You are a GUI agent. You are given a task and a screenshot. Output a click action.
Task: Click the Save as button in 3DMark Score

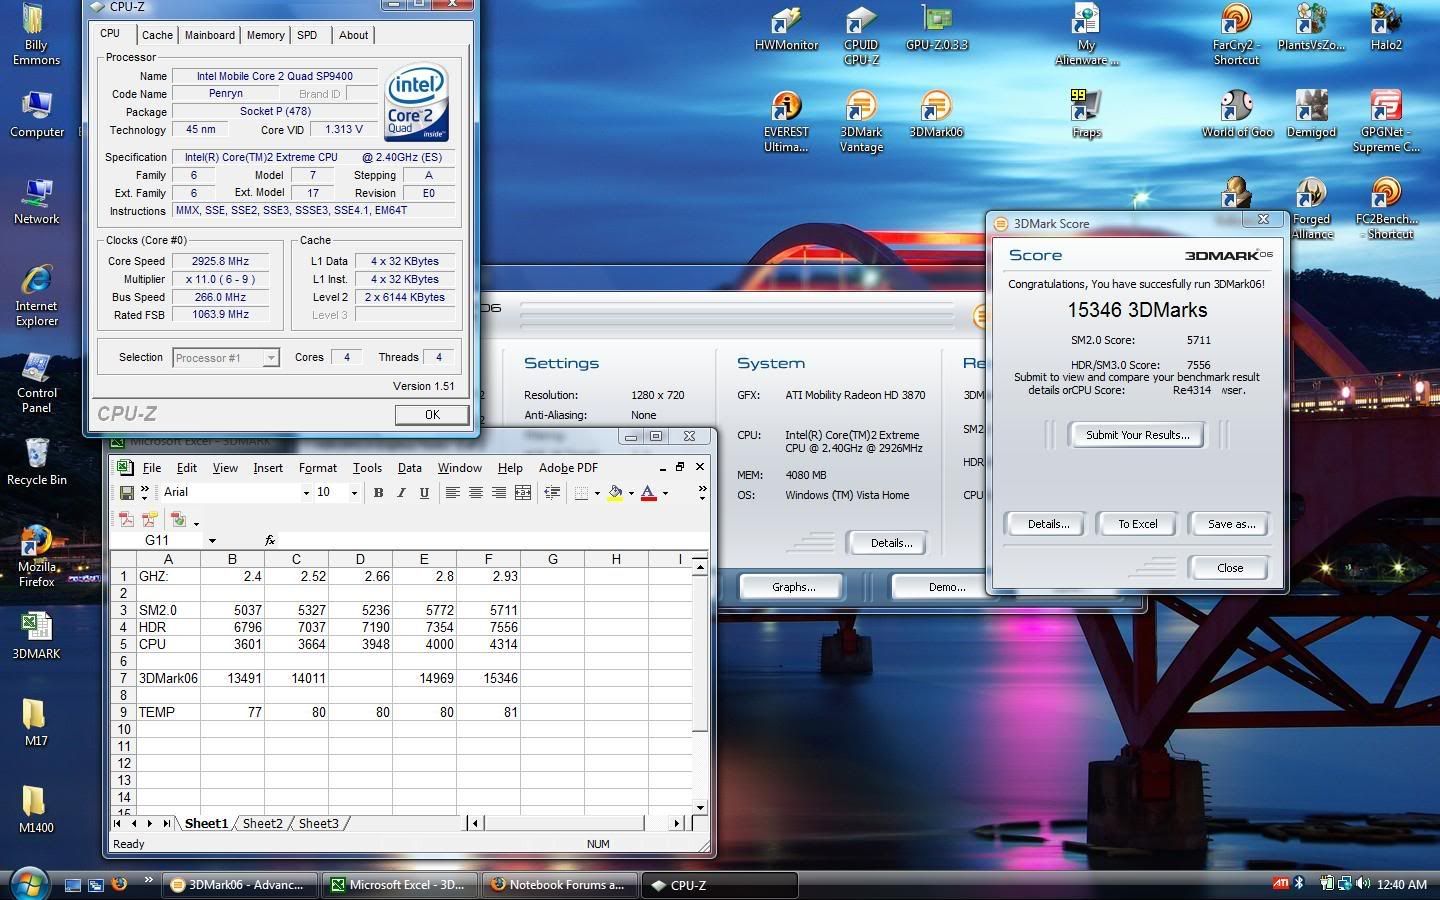coord(1230,524)
